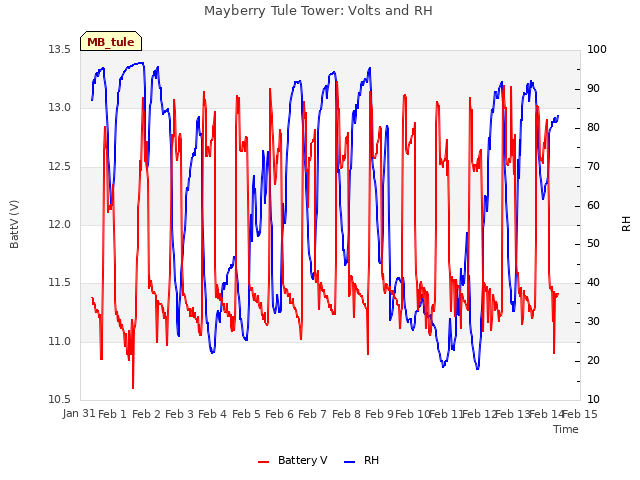Click the 'Feb 15' date label
This screenshot has width=640, height=480.
(x=580, y=414)
